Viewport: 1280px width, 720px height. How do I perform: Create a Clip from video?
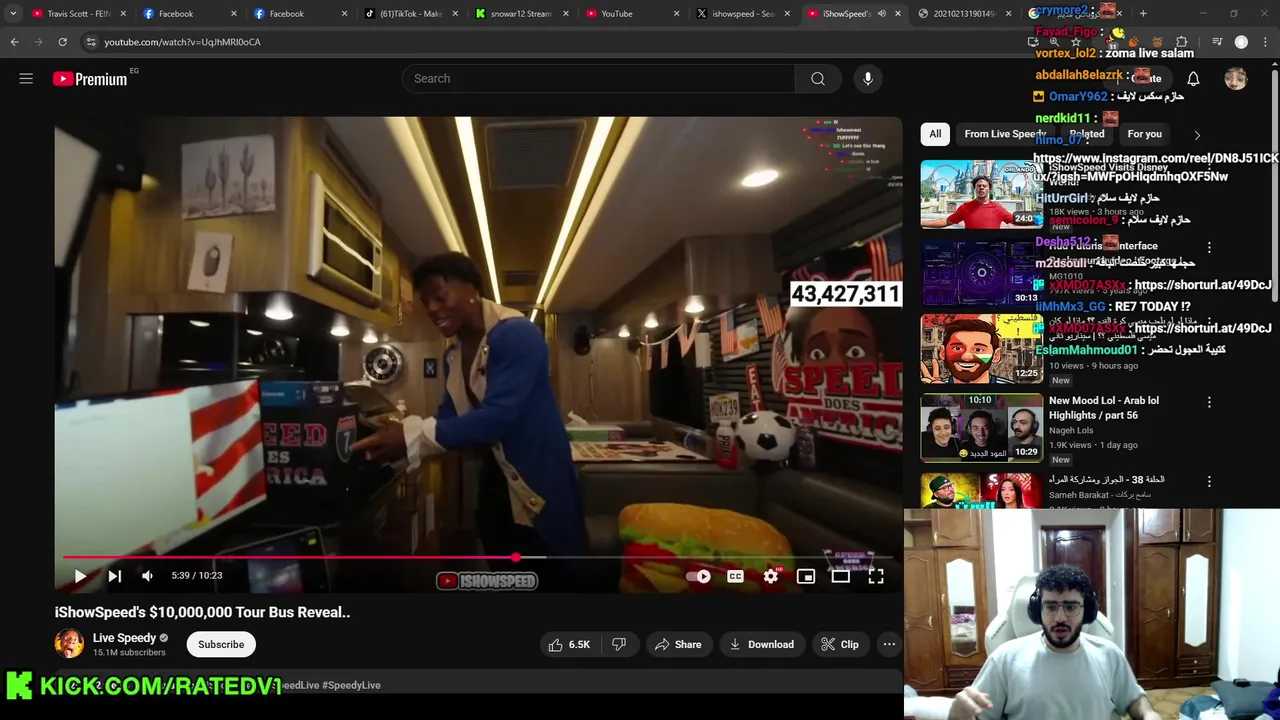840,645
